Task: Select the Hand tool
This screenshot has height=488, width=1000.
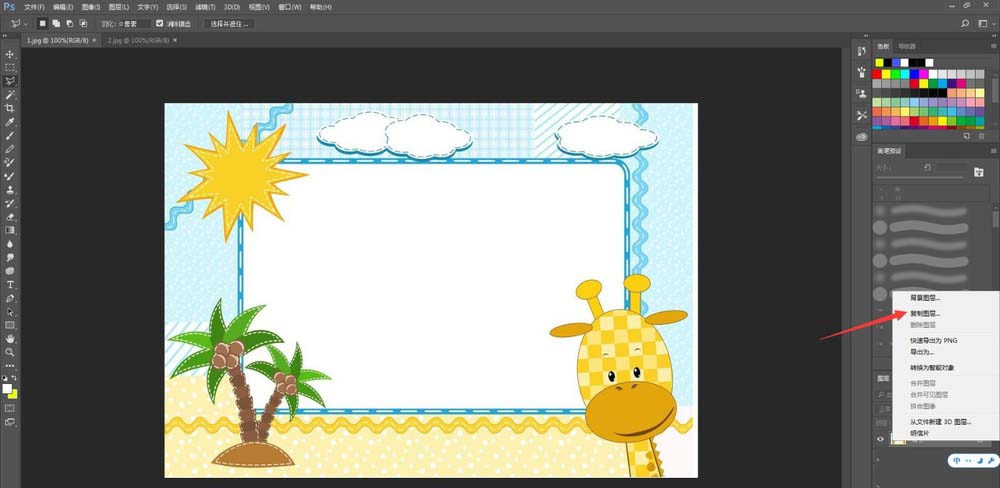Action: [10, 339]
